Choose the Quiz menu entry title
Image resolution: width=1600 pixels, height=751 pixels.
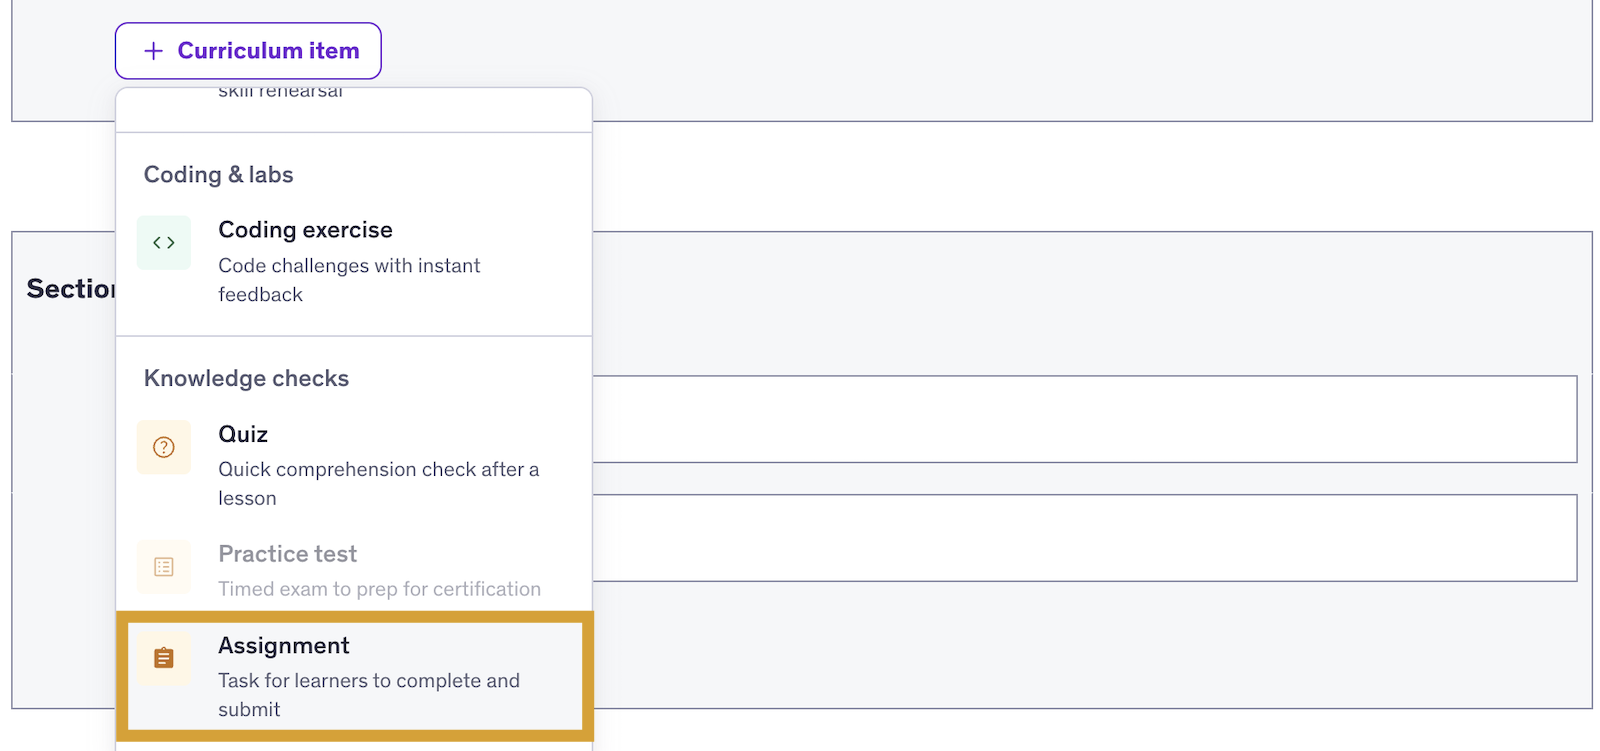click(x=243, y=434)
